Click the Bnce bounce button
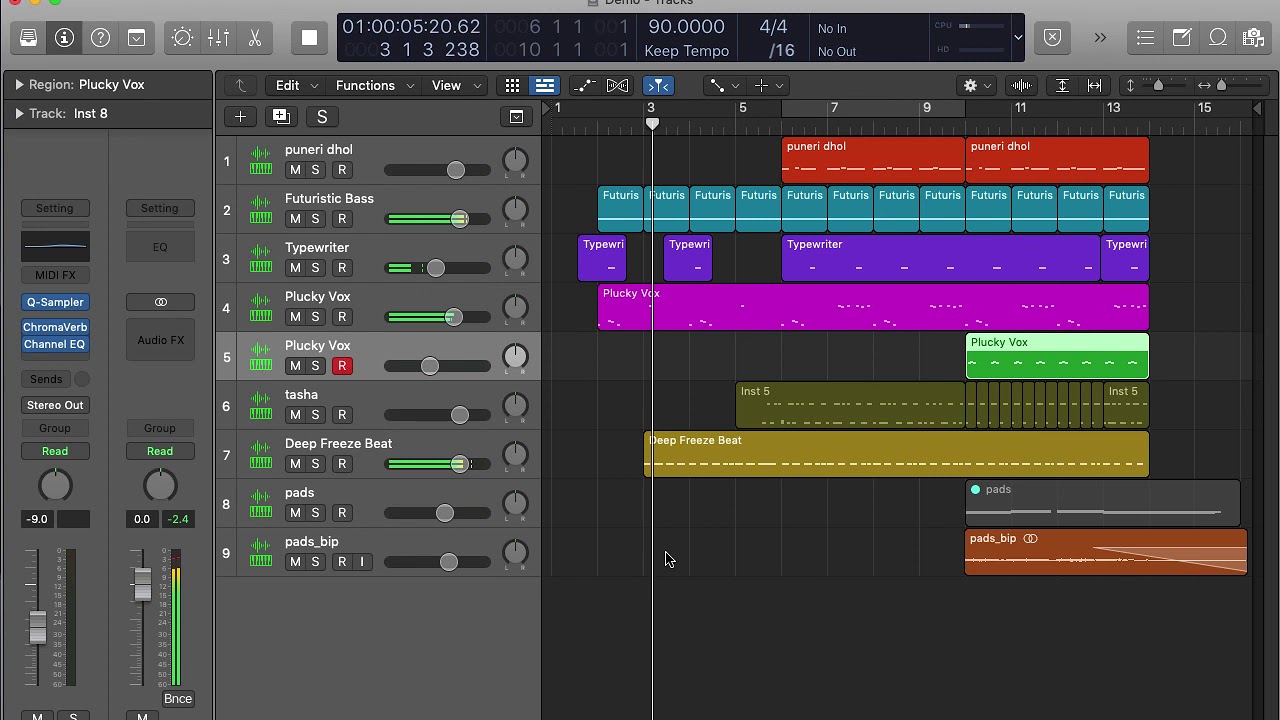 pos(177,699)
